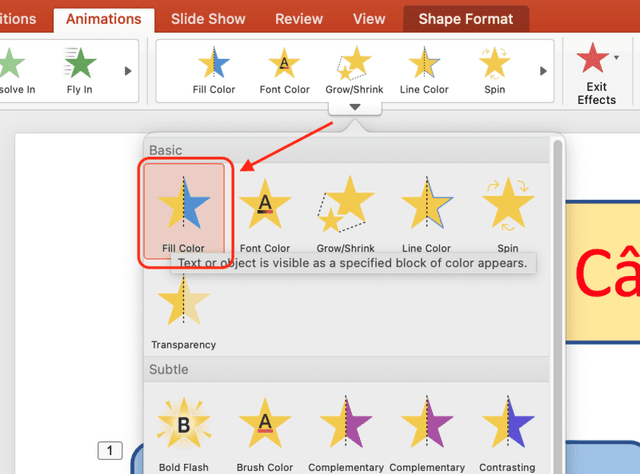Choose Line Color effect in ribbon gallery
Image resolution: width=640 pixels, height=474 pixels.
pyautogui.click(x=424, y=71)
